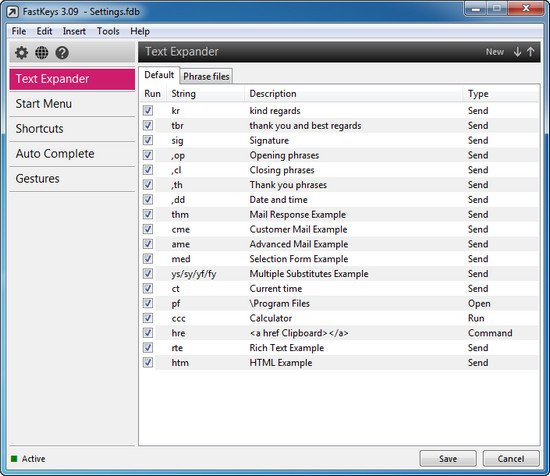
Task: Toggle checkbox for ,th Thank you phrases
Action: pyautogui.click(x=148, y=185)
